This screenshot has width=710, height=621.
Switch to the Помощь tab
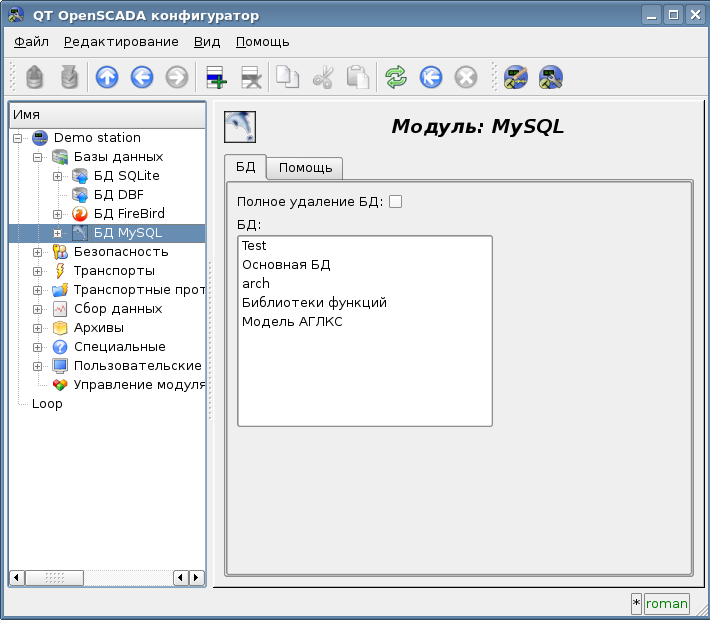coord(305,168)
